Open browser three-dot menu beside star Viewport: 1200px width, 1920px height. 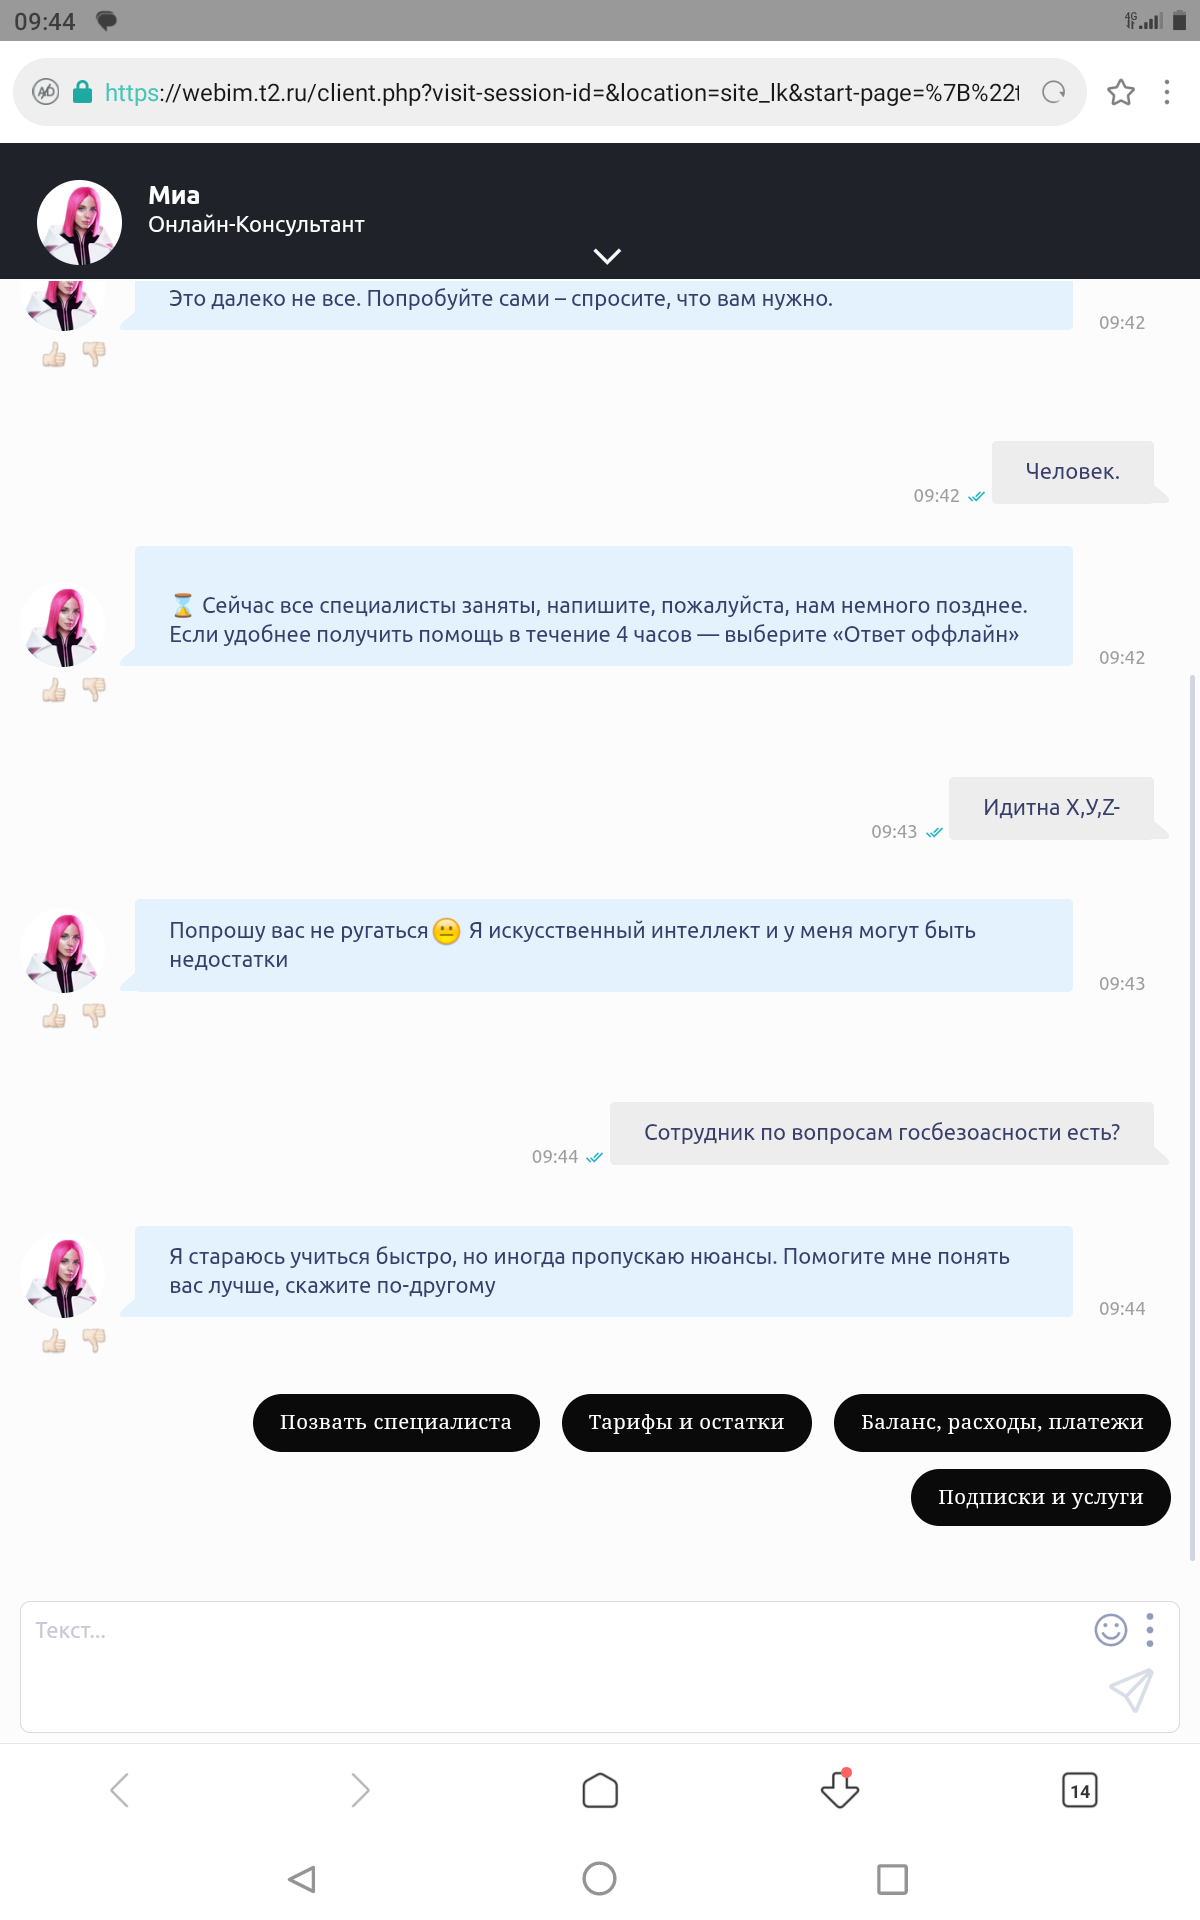coord(1167,93)
